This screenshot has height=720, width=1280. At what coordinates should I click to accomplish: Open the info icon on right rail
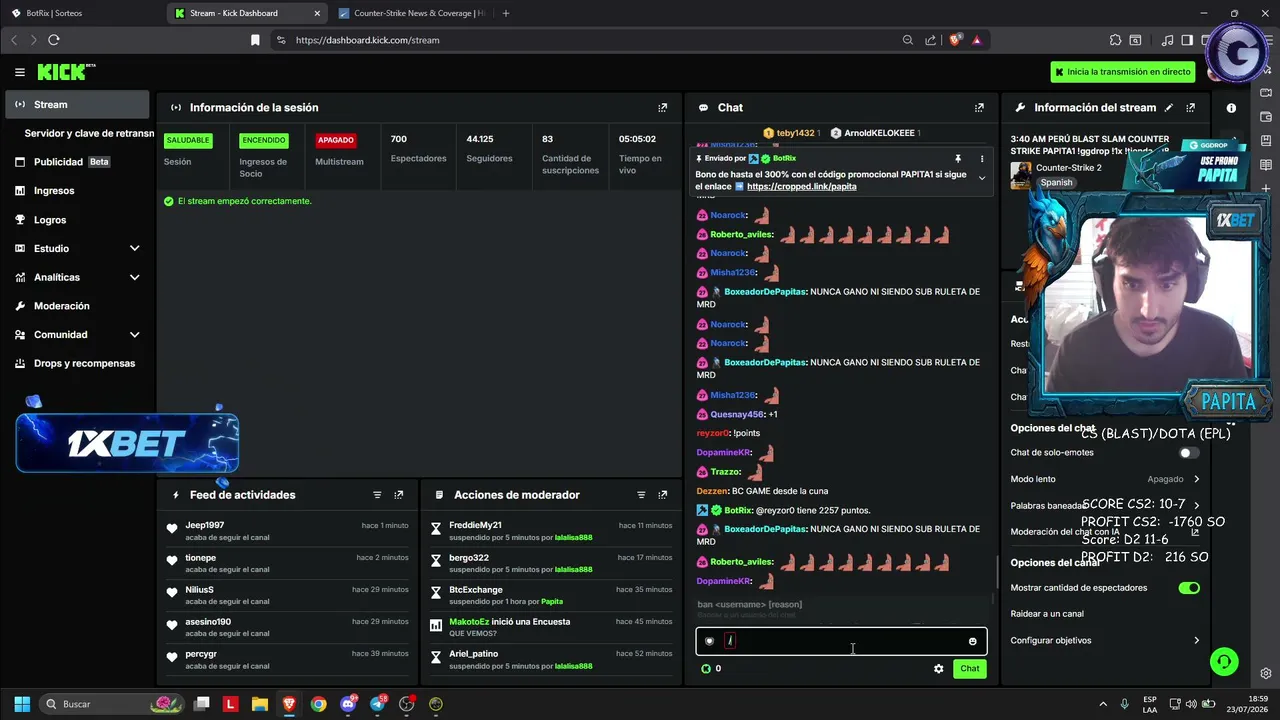click(1231, 108)
